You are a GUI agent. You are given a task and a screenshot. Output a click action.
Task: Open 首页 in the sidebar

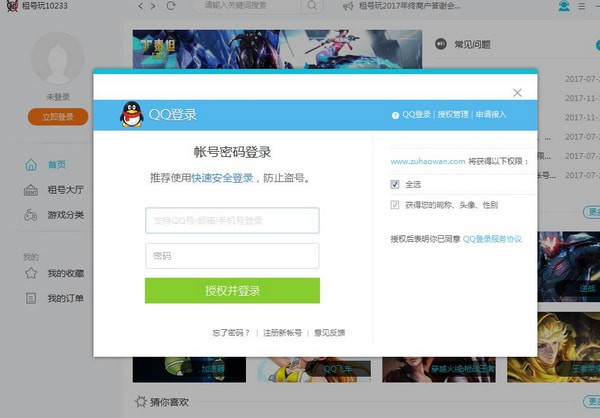click(x=57, y=165)
